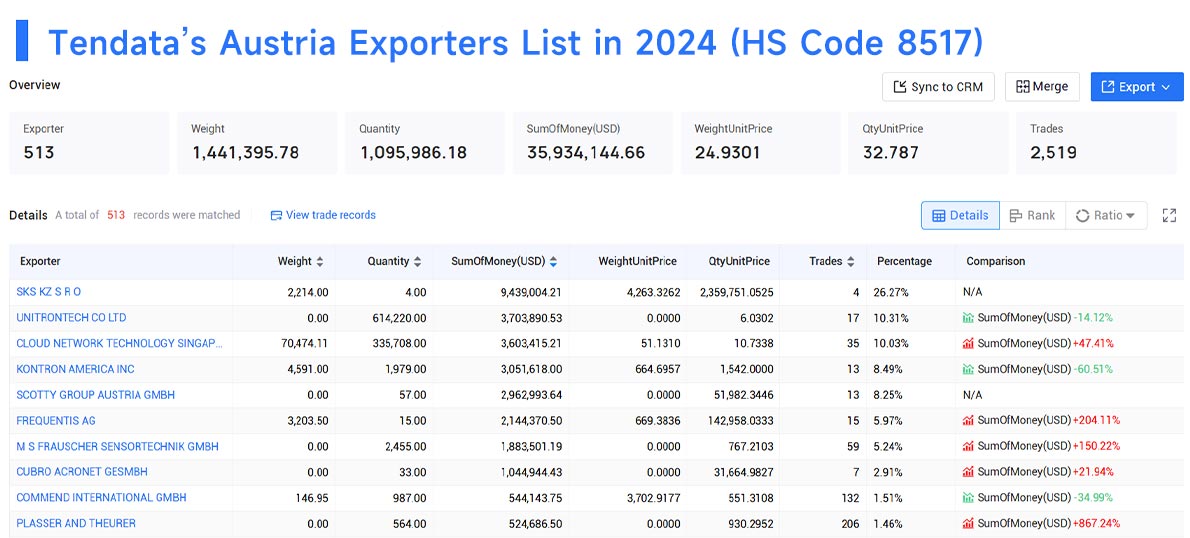Select the Quantity 1,095,986.18 overview card

(425, 143)
